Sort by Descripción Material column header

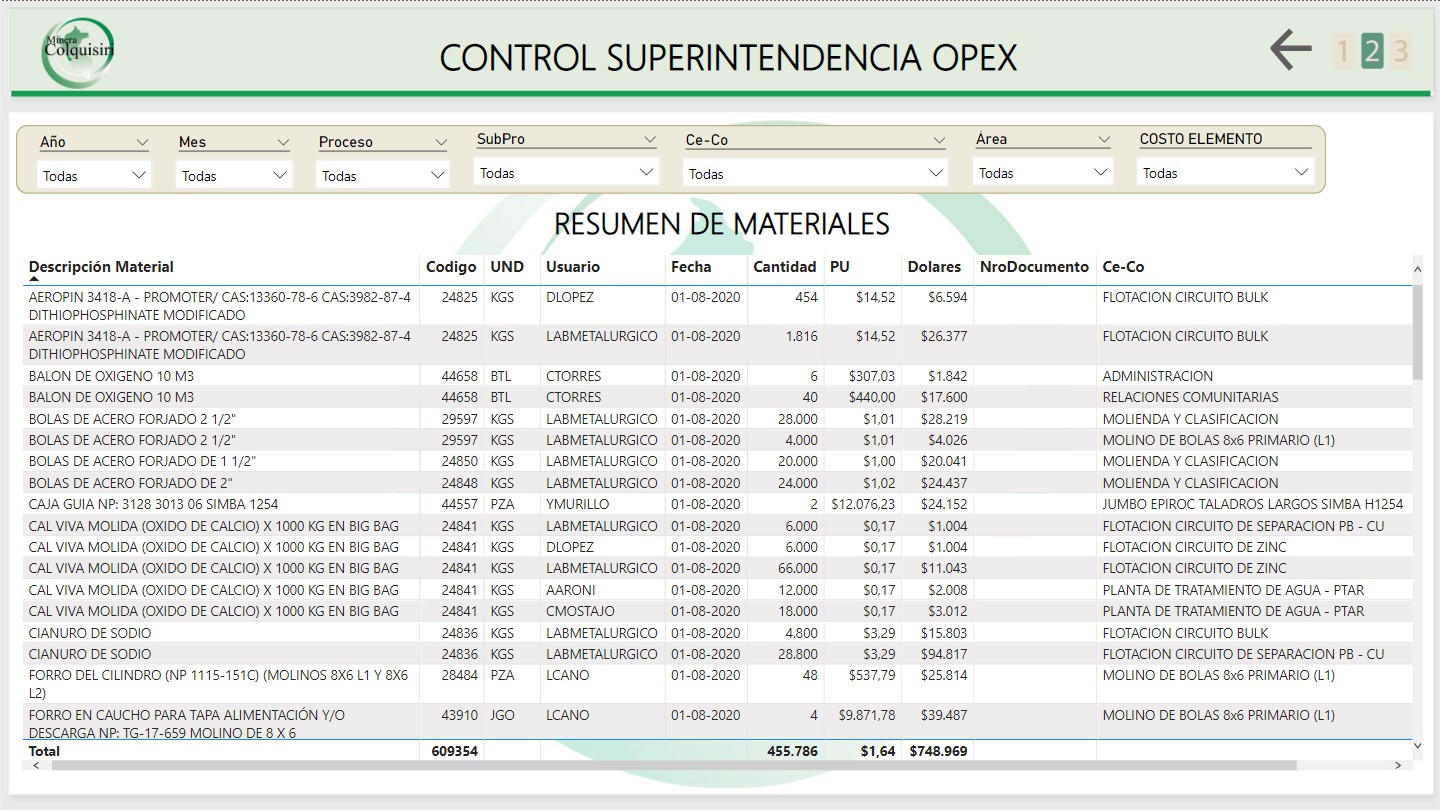click(101, 267)
